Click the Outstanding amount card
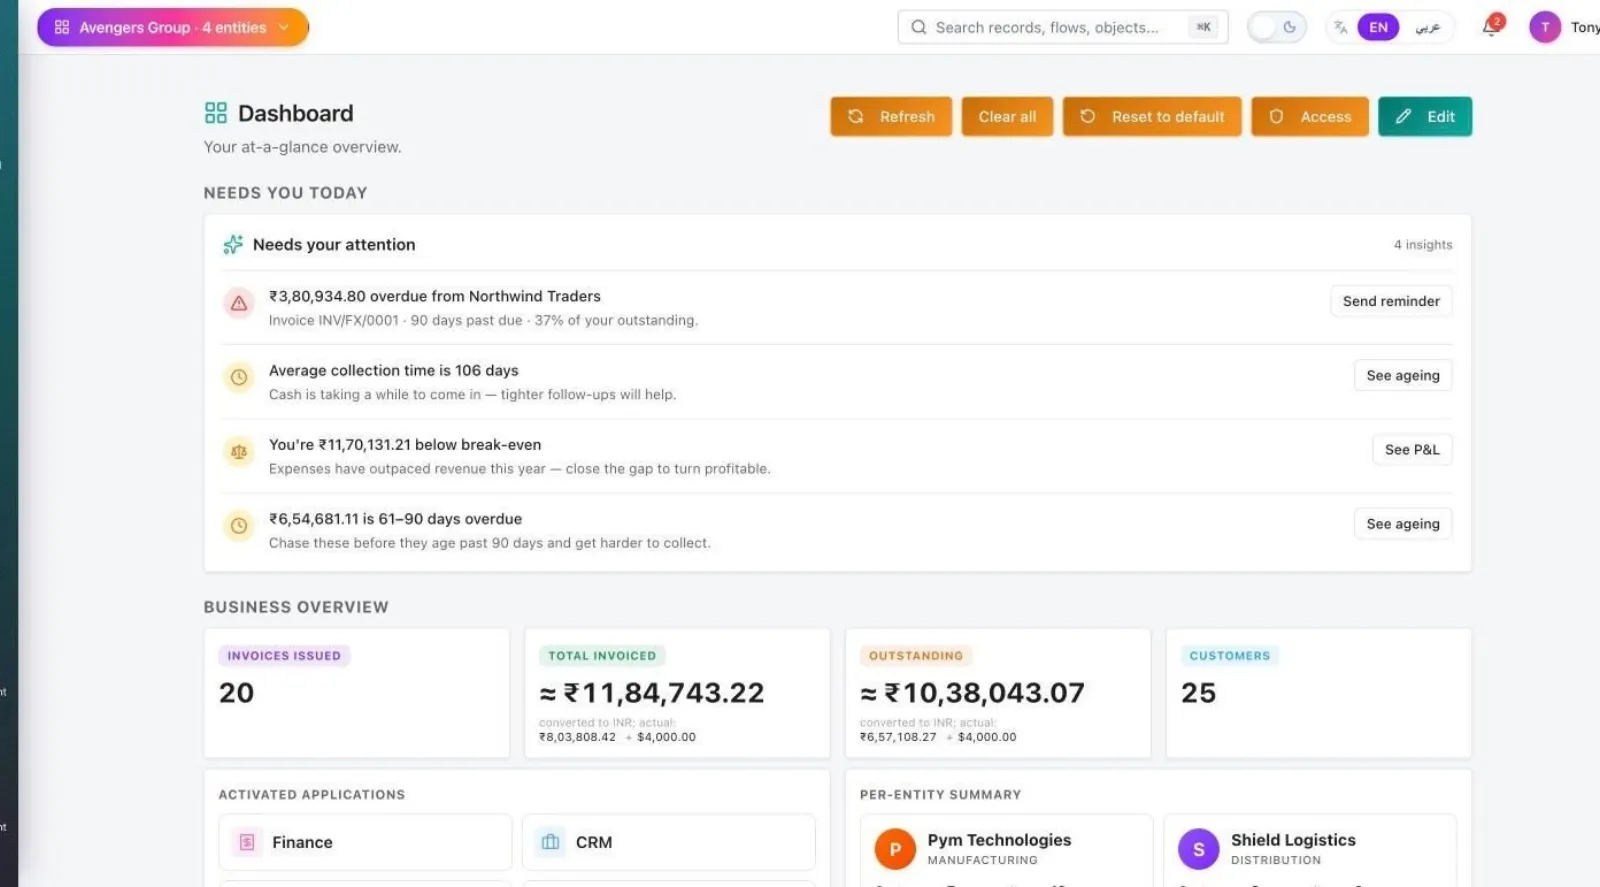 click(998, 693)
